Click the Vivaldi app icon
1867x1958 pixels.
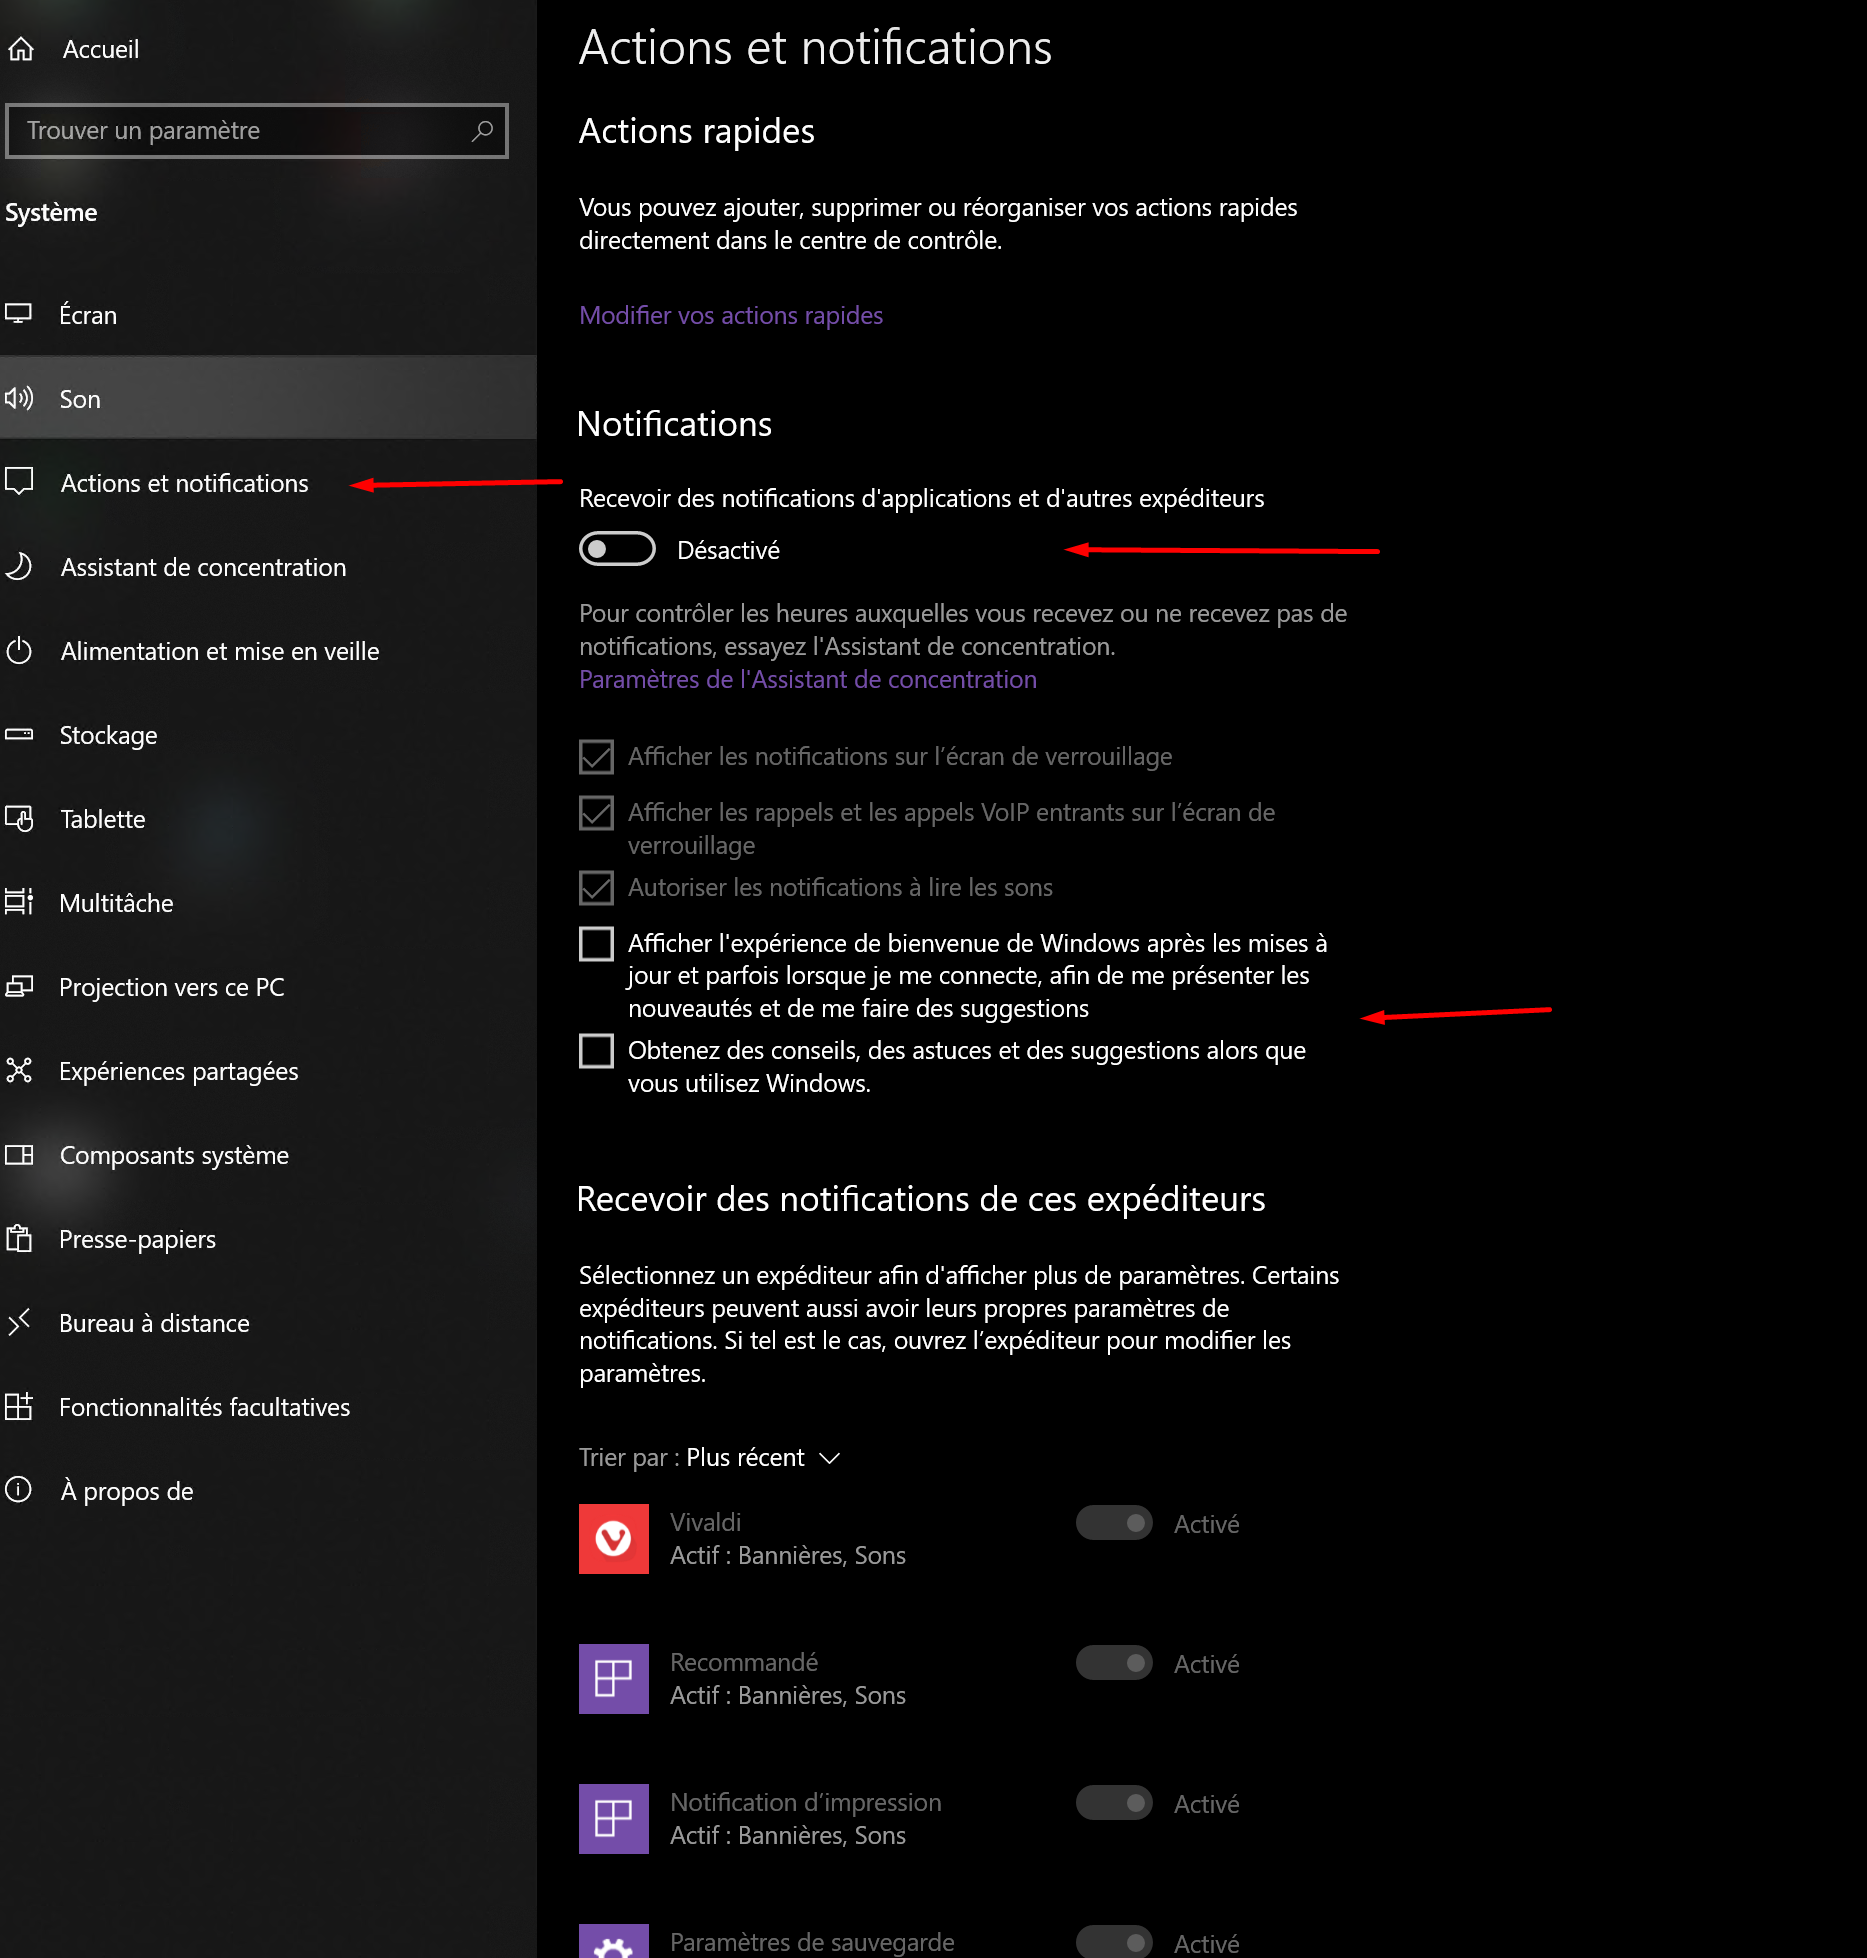pos(613,1538)
